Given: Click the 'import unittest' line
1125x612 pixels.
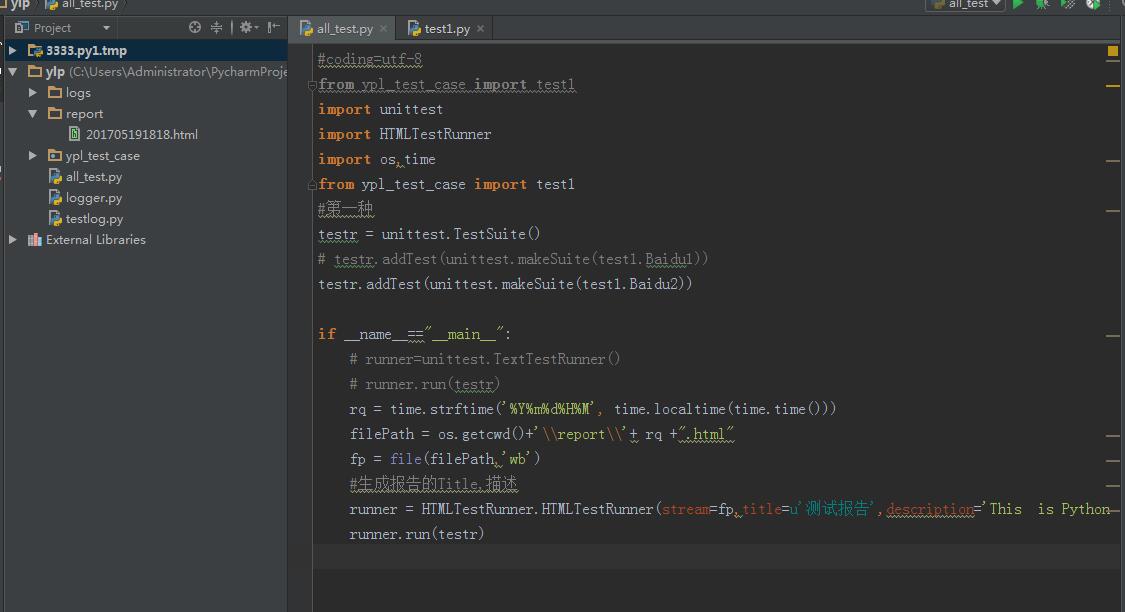Looking at the screenshot, I should tap(380, 109).
